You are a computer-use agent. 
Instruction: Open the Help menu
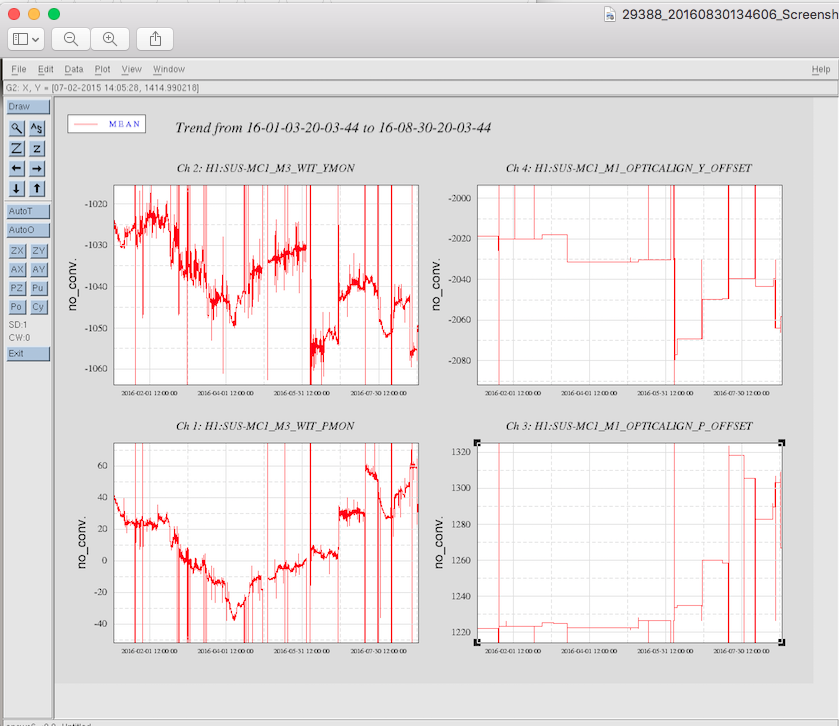point(821,69)
